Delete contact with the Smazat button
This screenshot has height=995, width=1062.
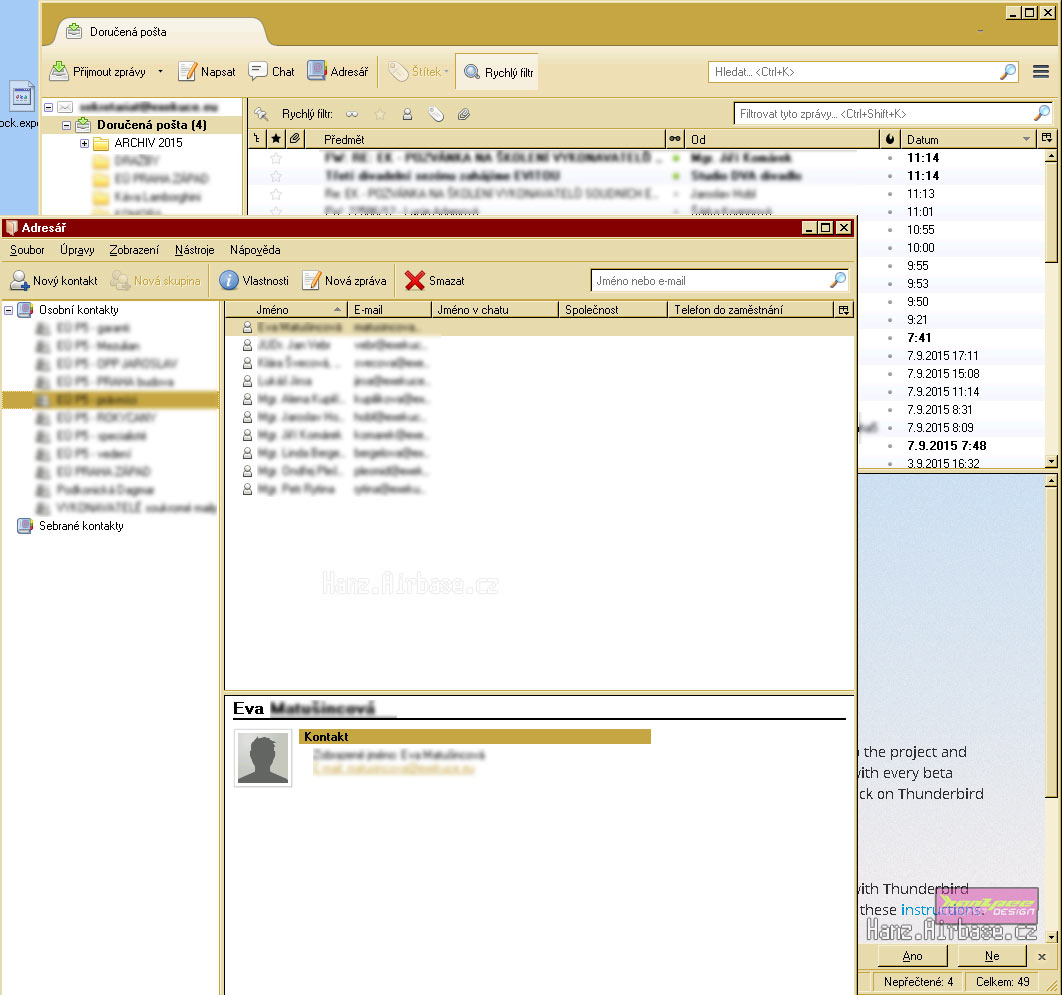[434, 280]
